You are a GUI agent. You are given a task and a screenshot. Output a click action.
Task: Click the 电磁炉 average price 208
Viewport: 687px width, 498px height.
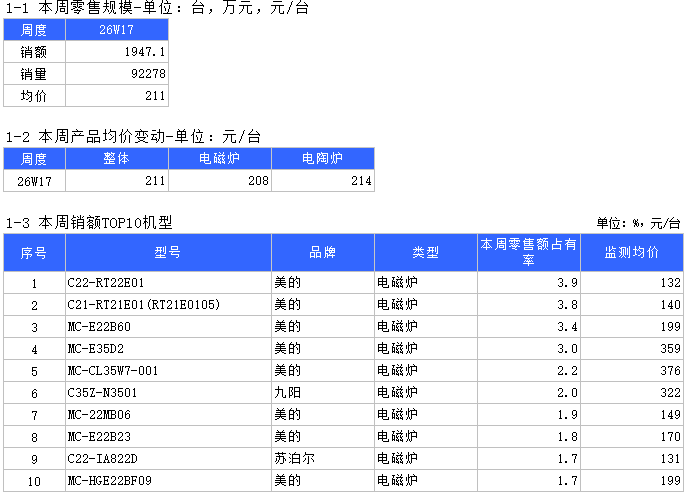point(259,181)
